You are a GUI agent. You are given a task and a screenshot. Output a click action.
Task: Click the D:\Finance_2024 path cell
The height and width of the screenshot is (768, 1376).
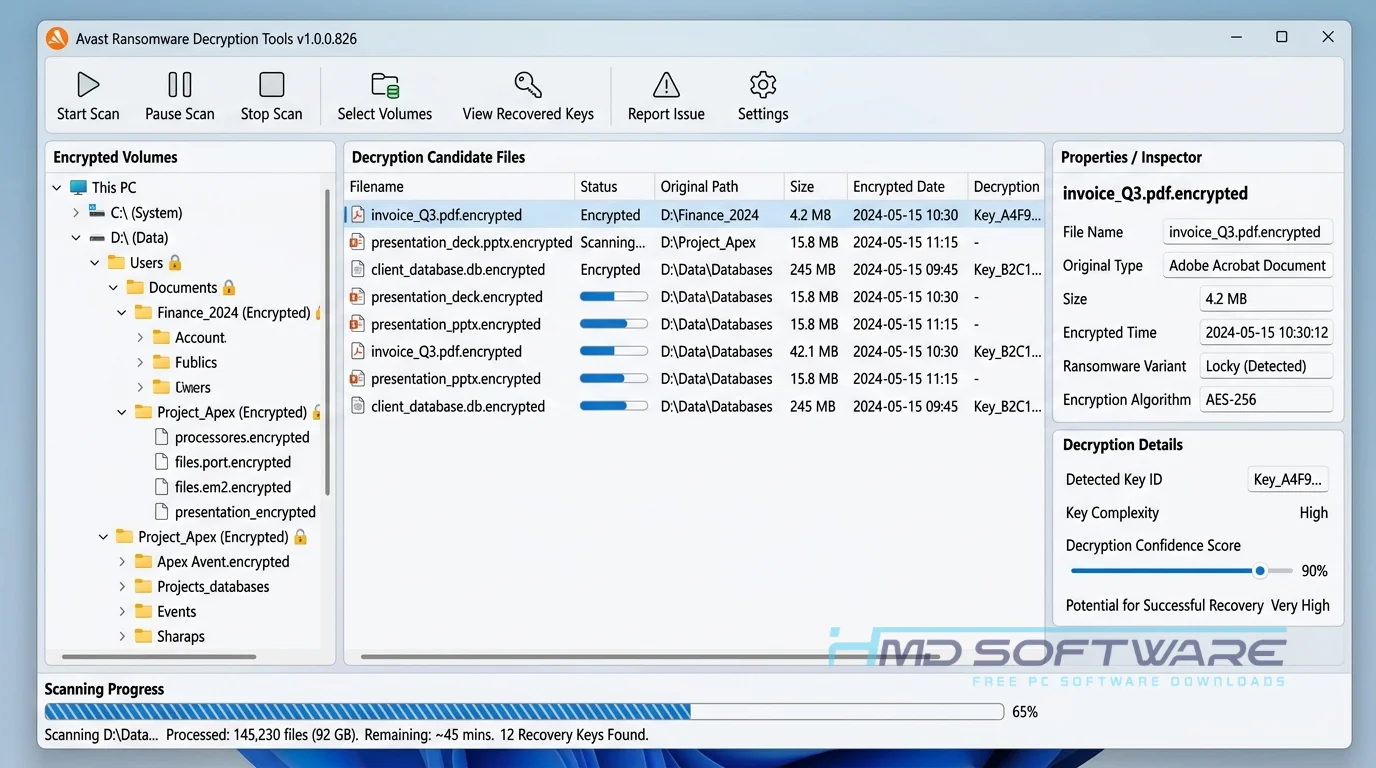point(710,215)
